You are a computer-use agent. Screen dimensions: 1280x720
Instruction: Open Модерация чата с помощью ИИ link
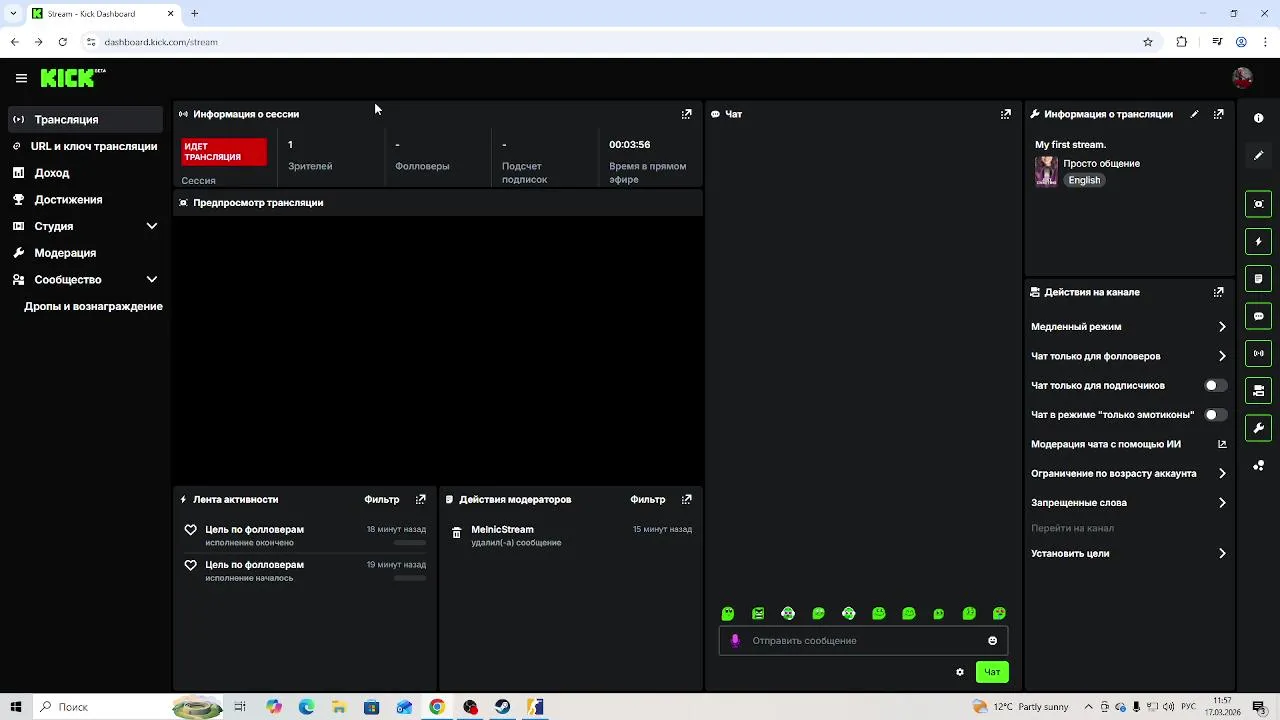tap(1128, 444)
